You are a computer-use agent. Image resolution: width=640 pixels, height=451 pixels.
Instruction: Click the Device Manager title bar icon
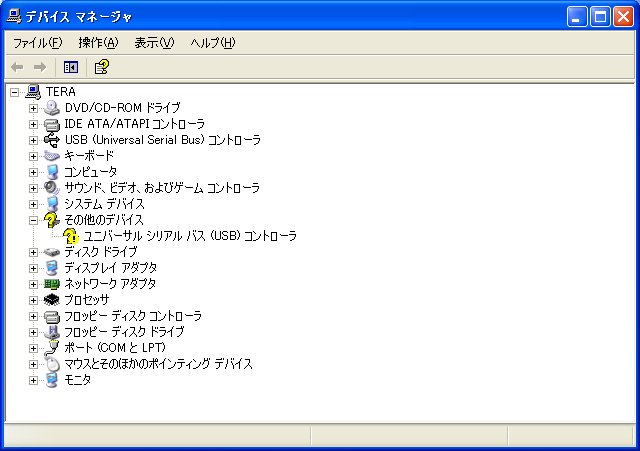click(14, 16)
